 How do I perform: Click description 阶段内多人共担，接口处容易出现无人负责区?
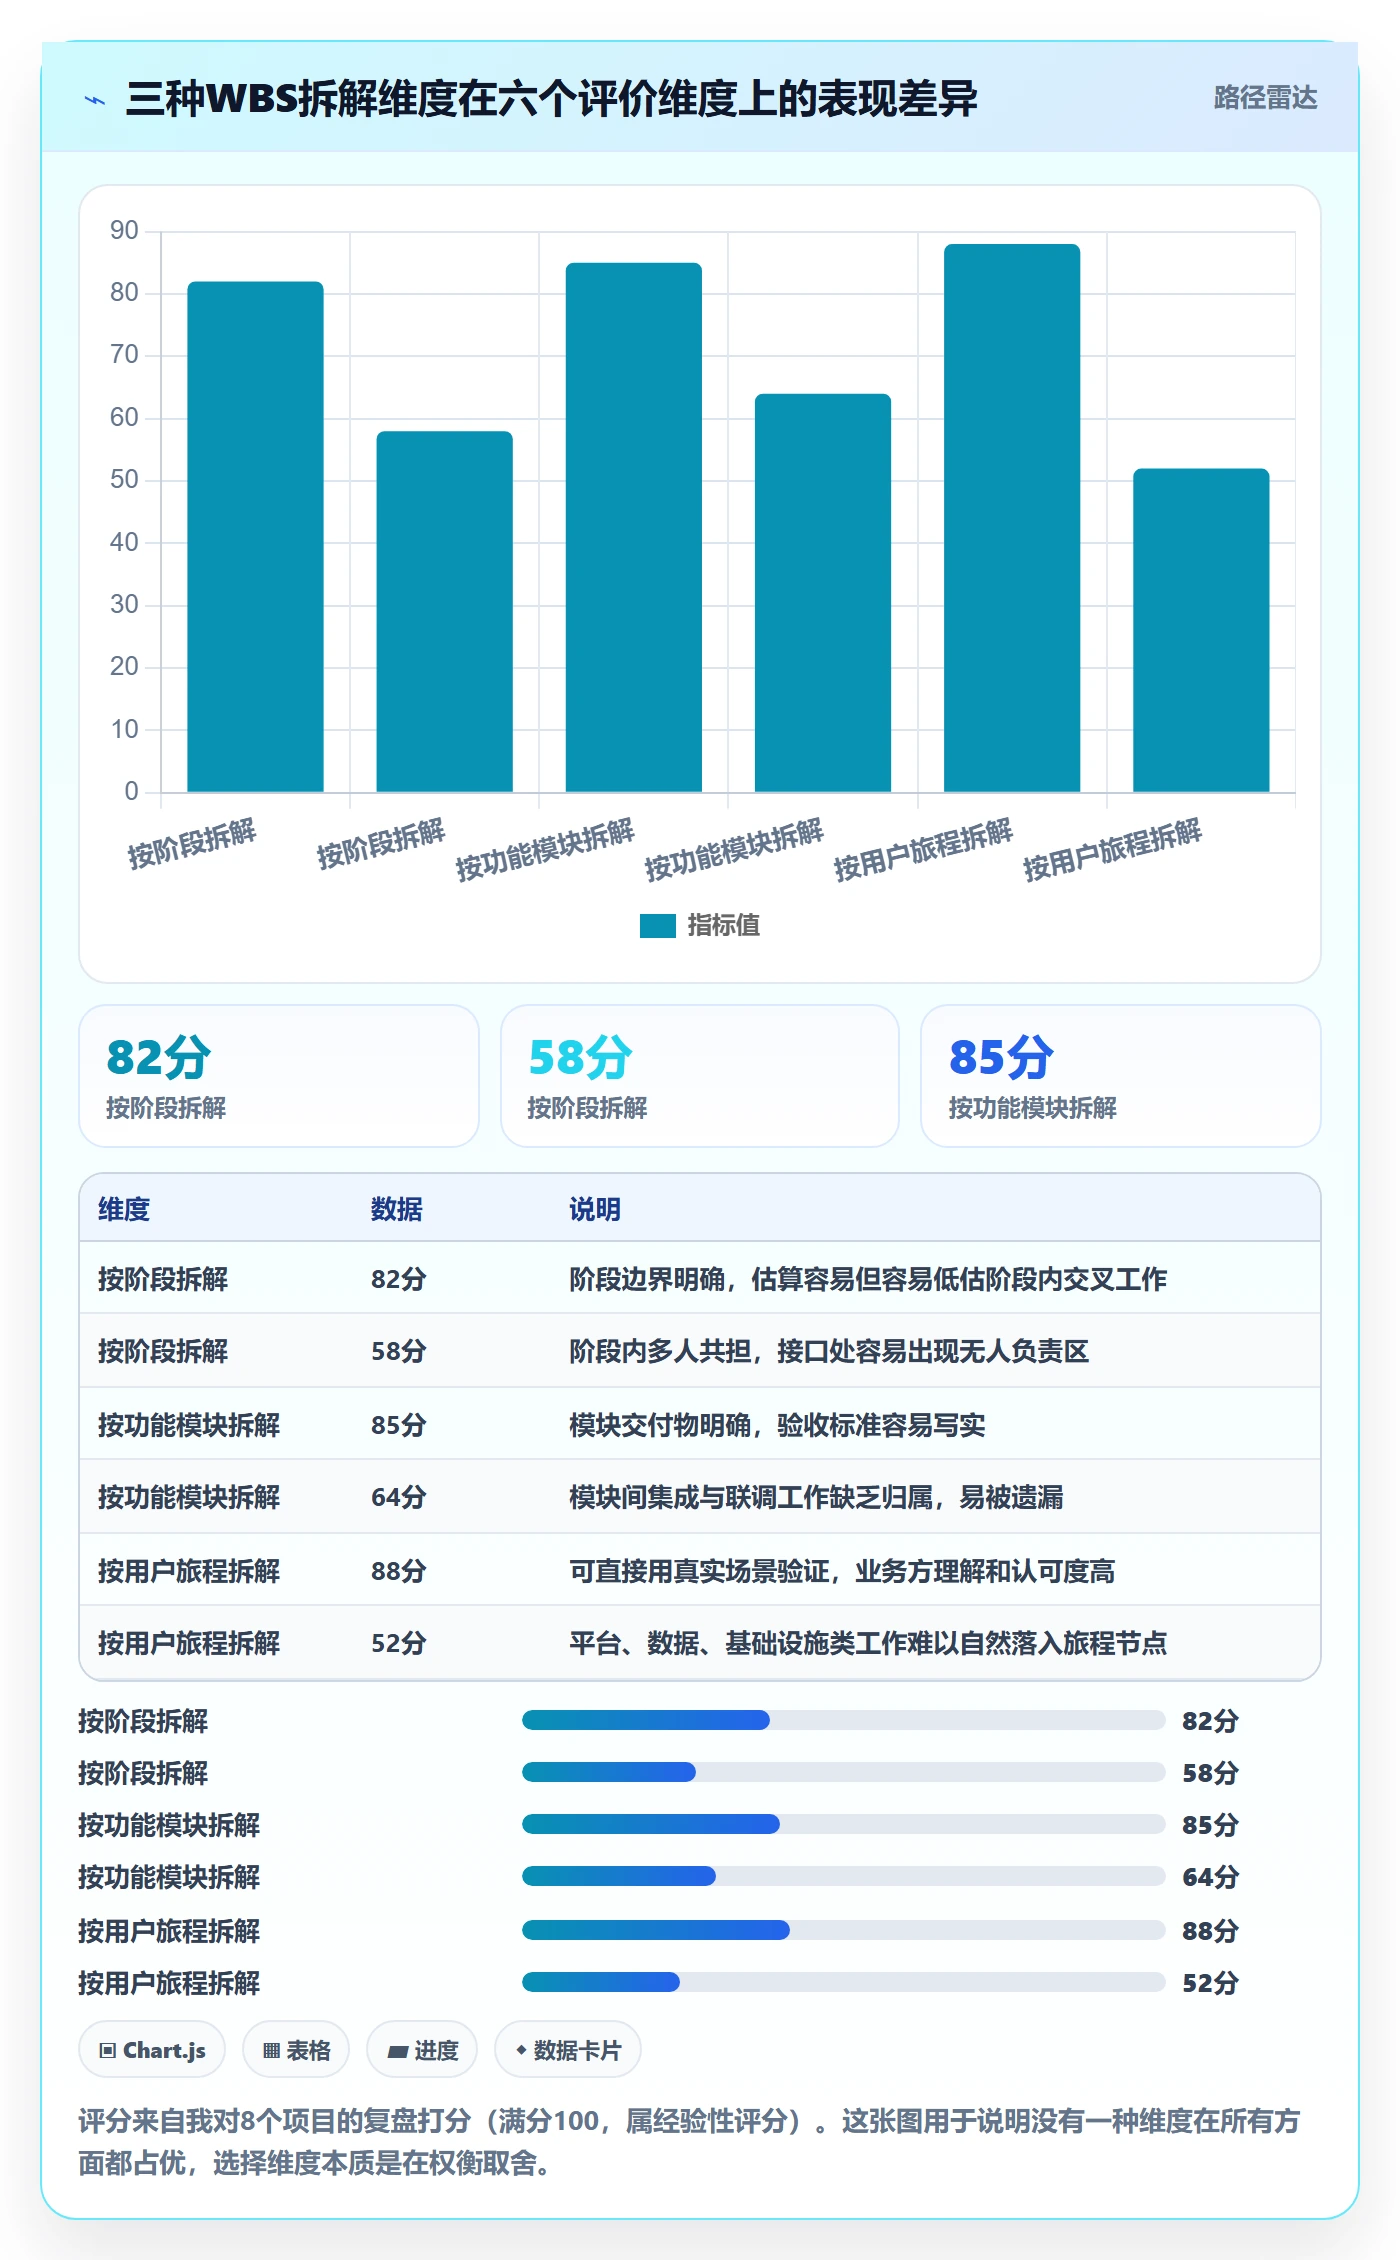click(x=829, y=1351)
